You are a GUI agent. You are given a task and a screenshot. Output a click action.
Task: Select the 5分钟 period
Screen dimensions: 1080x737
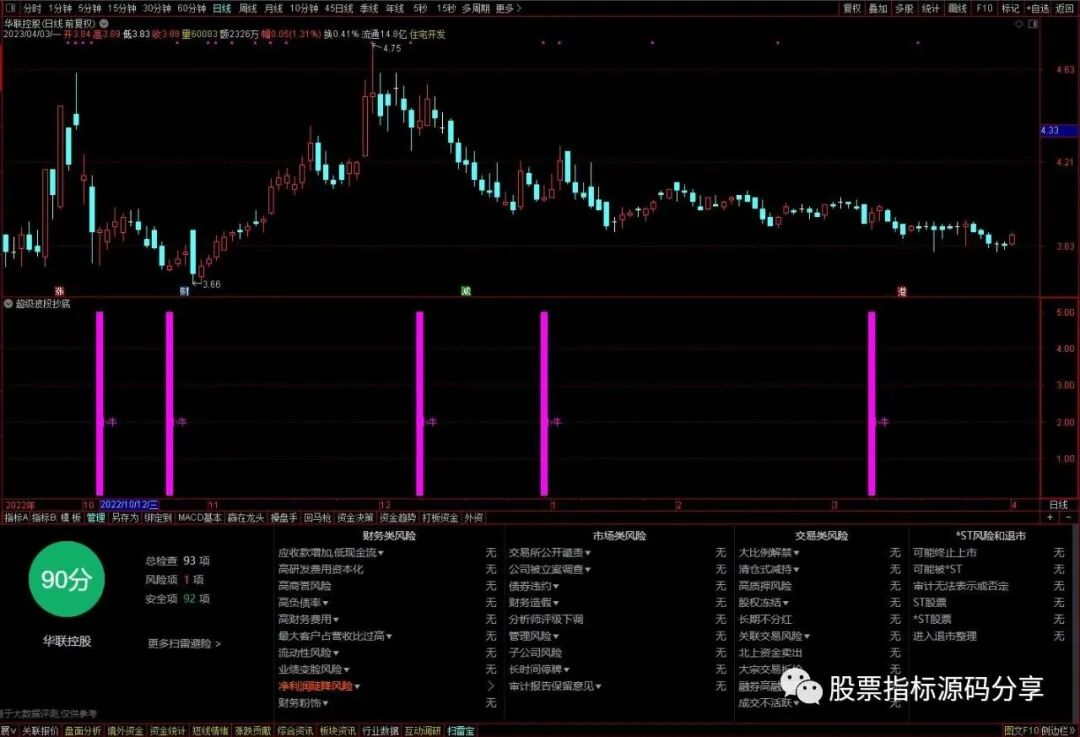coord(90,8)
